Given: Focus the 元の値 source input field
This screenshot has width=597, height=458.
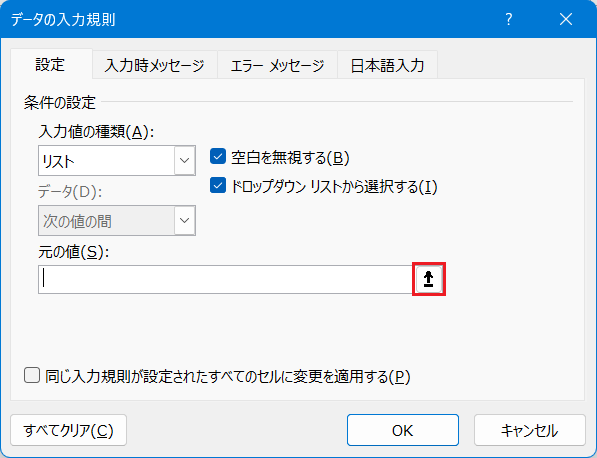Looking at the screenshot, I should [x=225, y=279].
